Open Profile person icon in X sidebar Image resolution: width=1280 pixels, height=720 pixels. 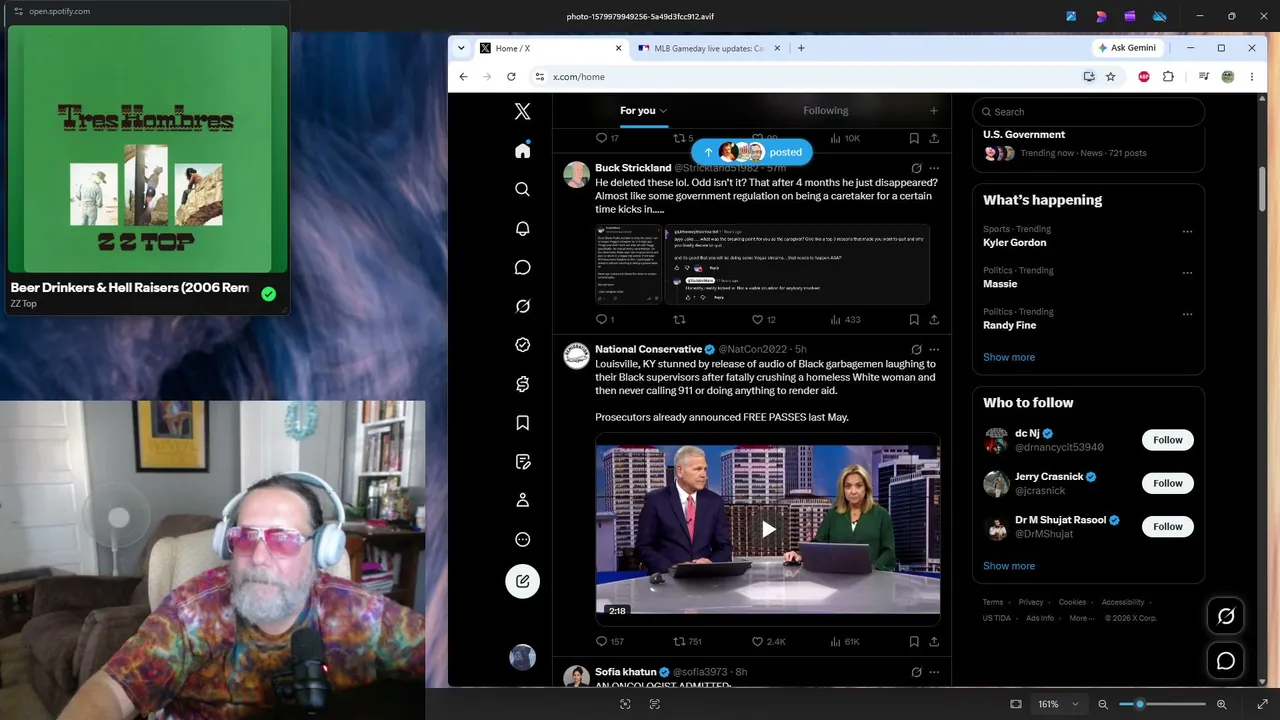(x=522, y=501)
